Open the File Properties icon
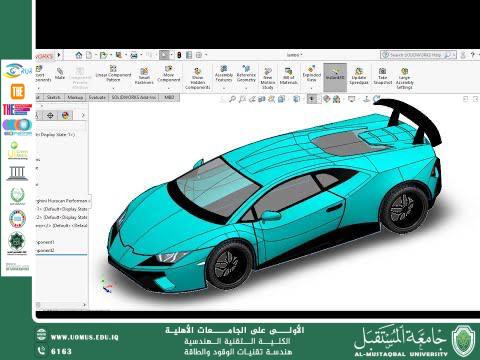 (x=189, y=55)
